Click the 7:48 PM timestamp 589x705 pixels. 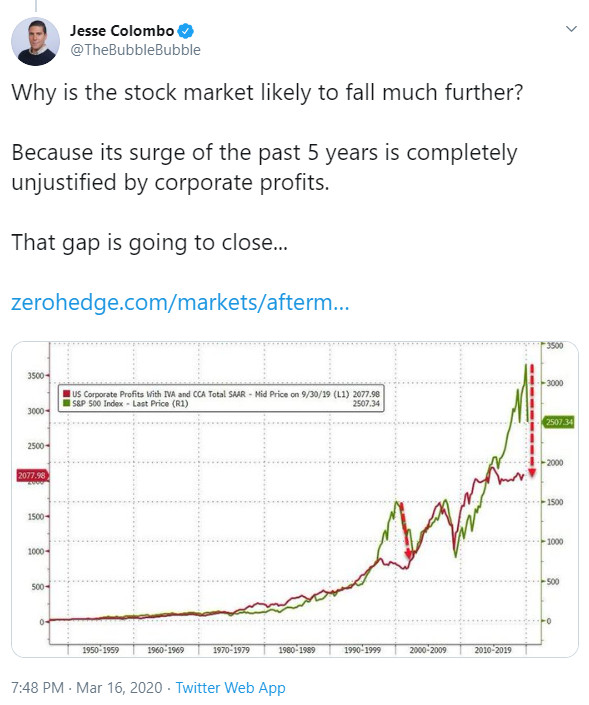(x=37, y=687)
